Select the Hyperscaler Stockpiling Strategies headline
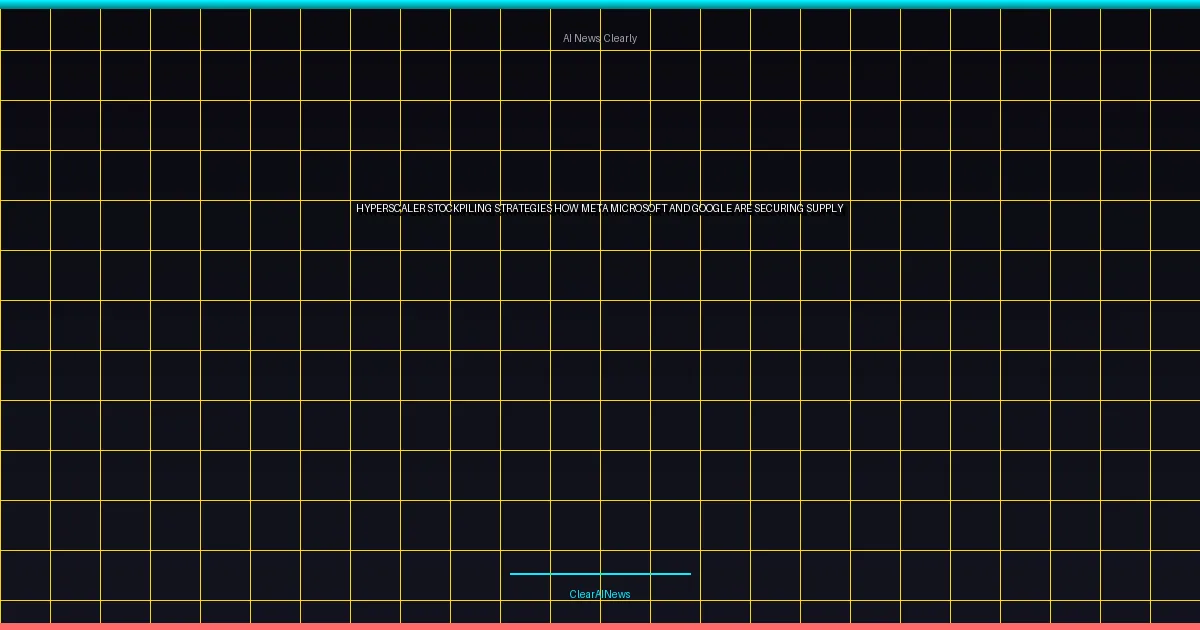The width and height of the screenshot is (1200, 630). [600, 208]
